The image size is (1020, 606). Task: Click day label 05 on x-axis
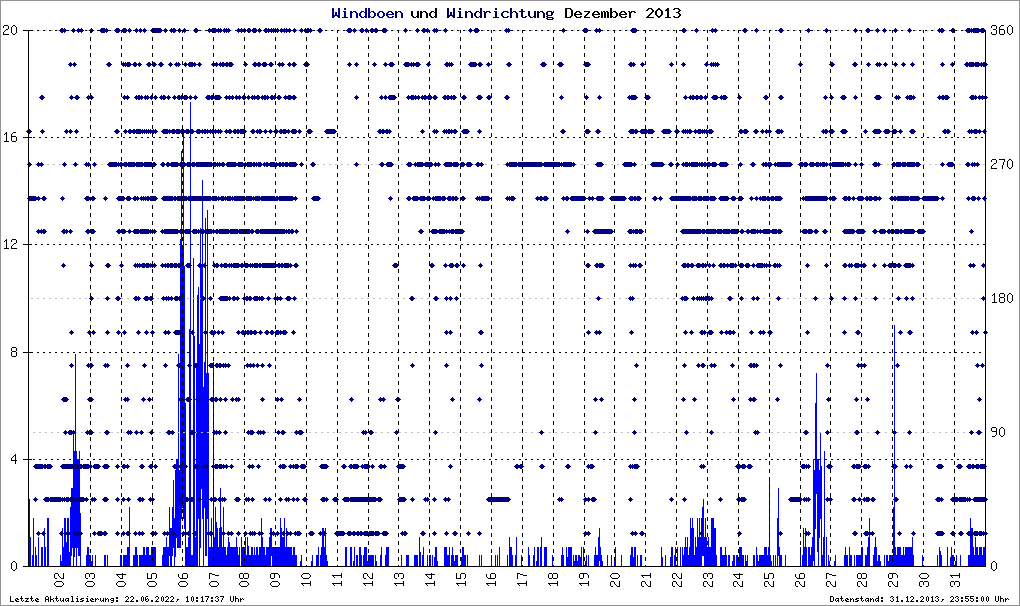tap(152, 579)
